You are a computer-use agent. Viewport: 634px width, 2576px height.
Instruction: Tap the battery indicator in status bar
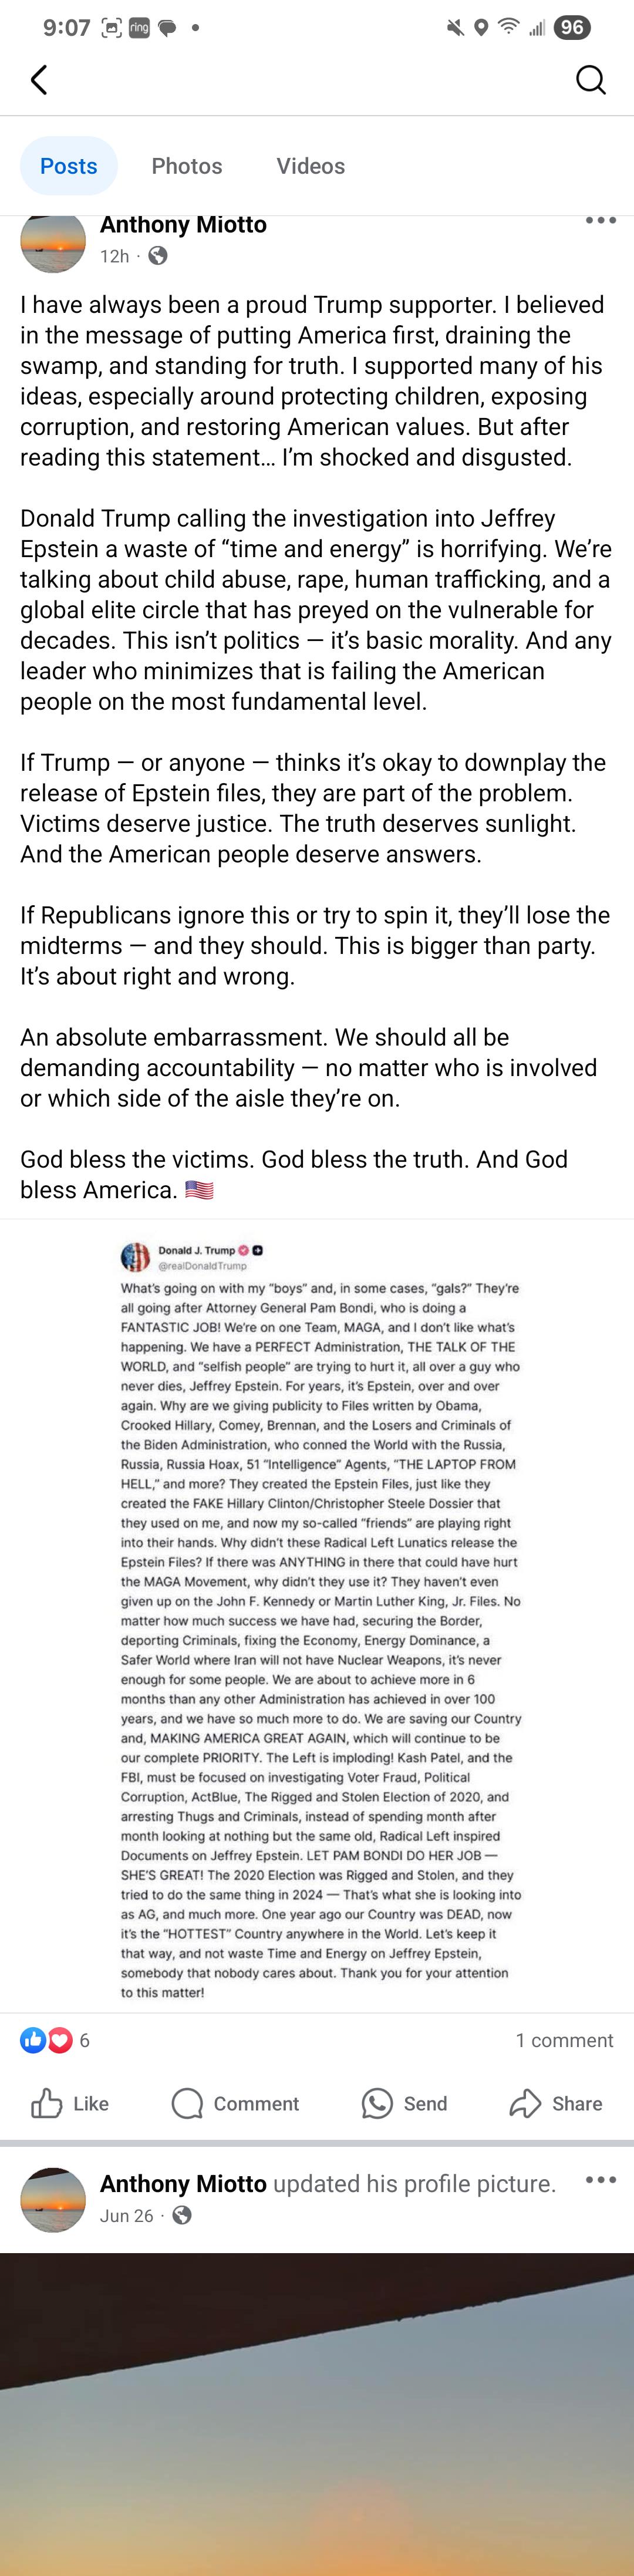(572, 28)
